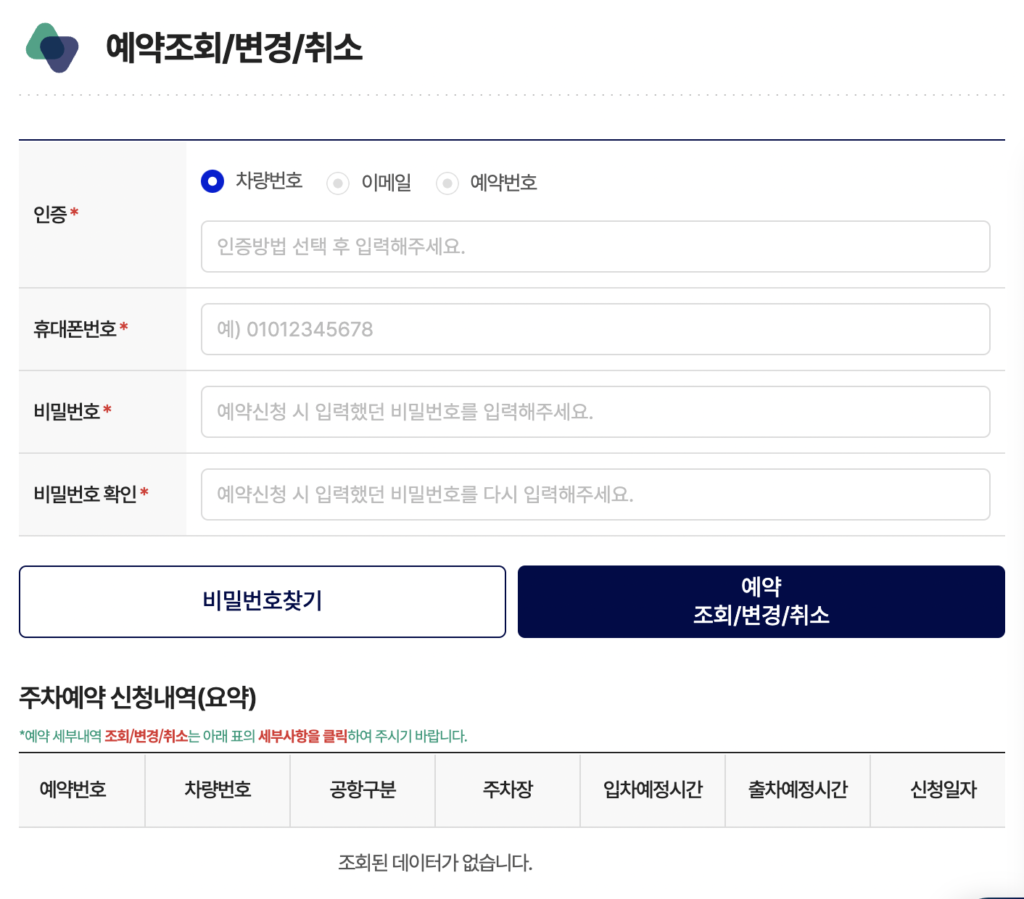Click the 휴대폰번호 field label
This screenshot has height=899, width=1024.
coord(74,329)
